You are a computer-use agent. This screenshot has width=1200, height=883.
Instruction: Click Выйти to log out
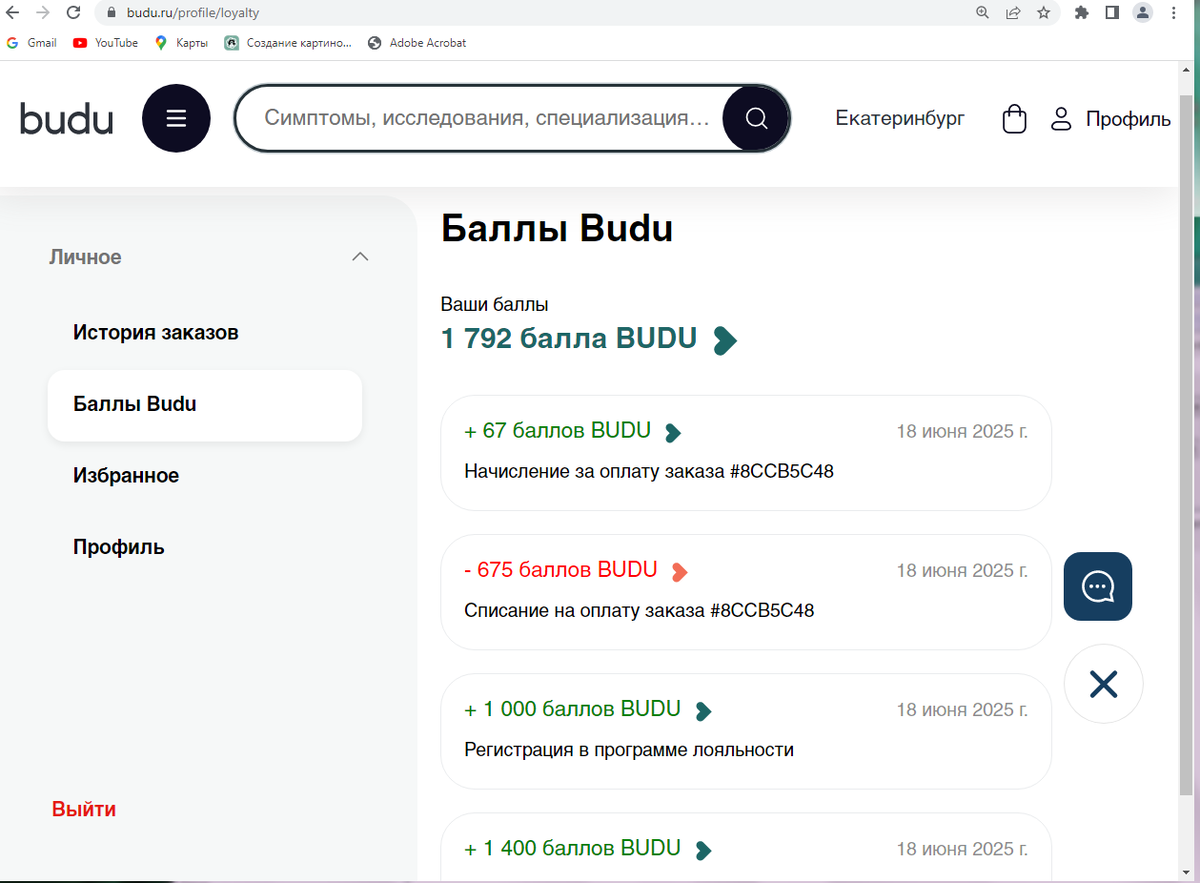click(x=84, y=809)
